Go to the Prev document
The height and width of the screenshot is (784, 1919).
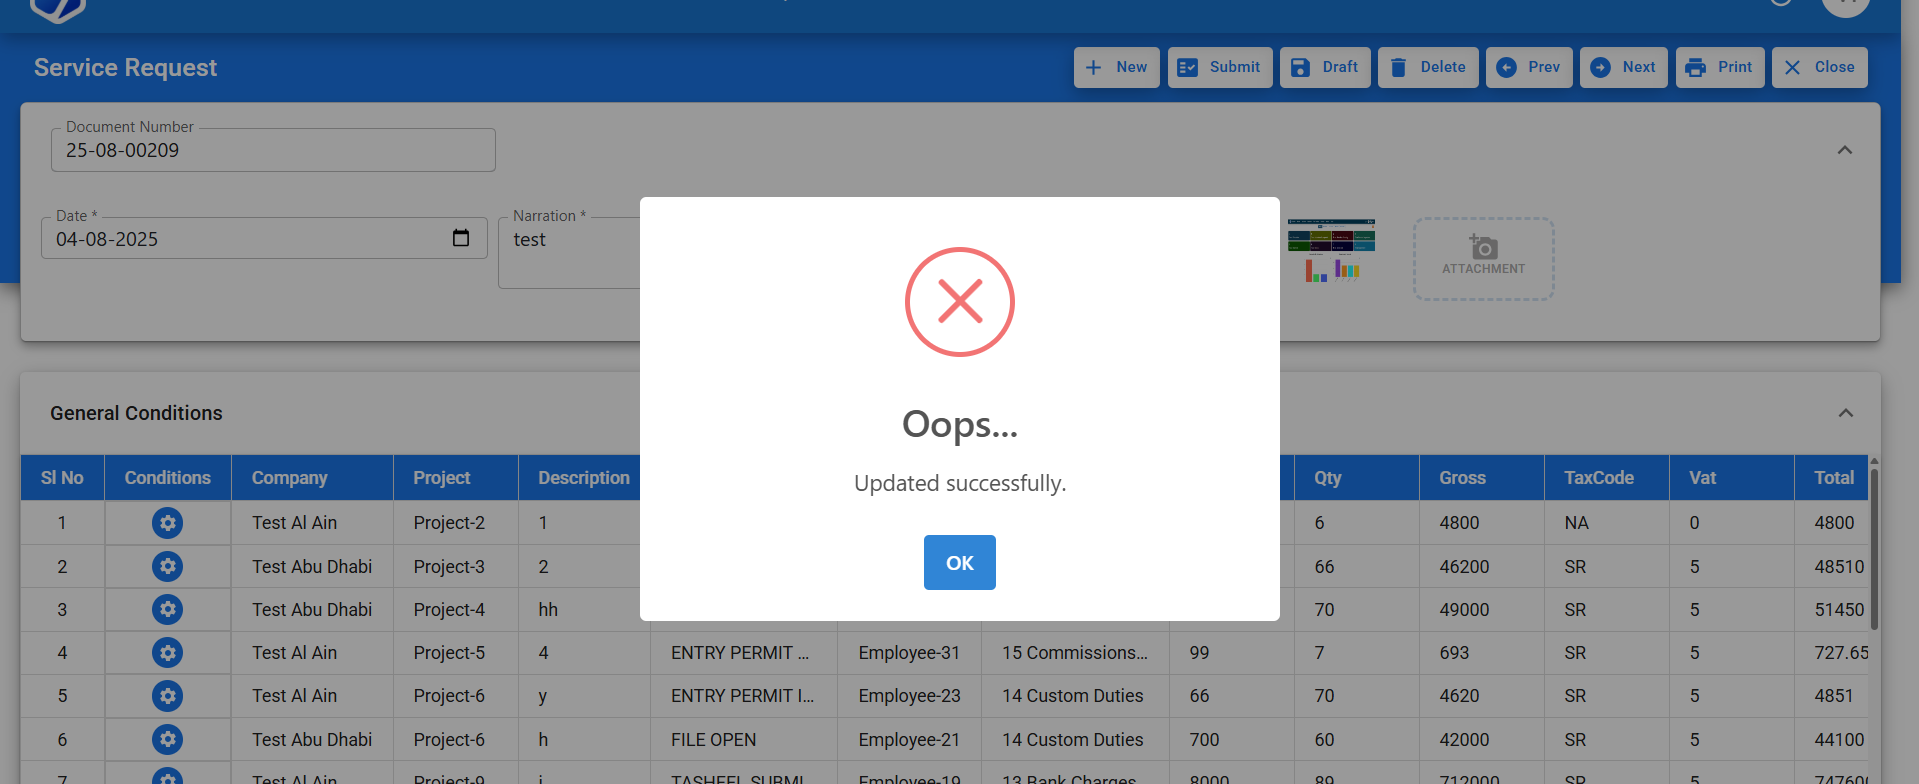(1528, 67)
